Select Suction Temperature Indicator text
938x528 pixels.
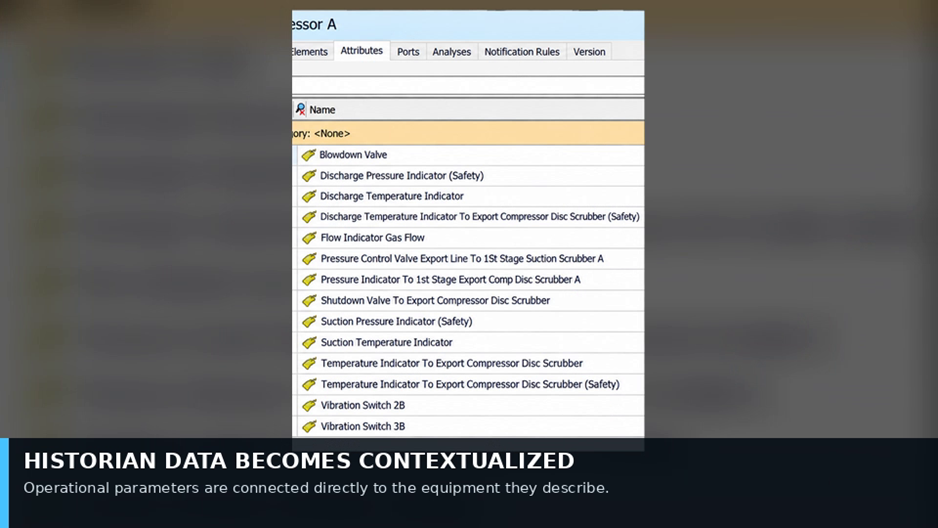point(386,343)
